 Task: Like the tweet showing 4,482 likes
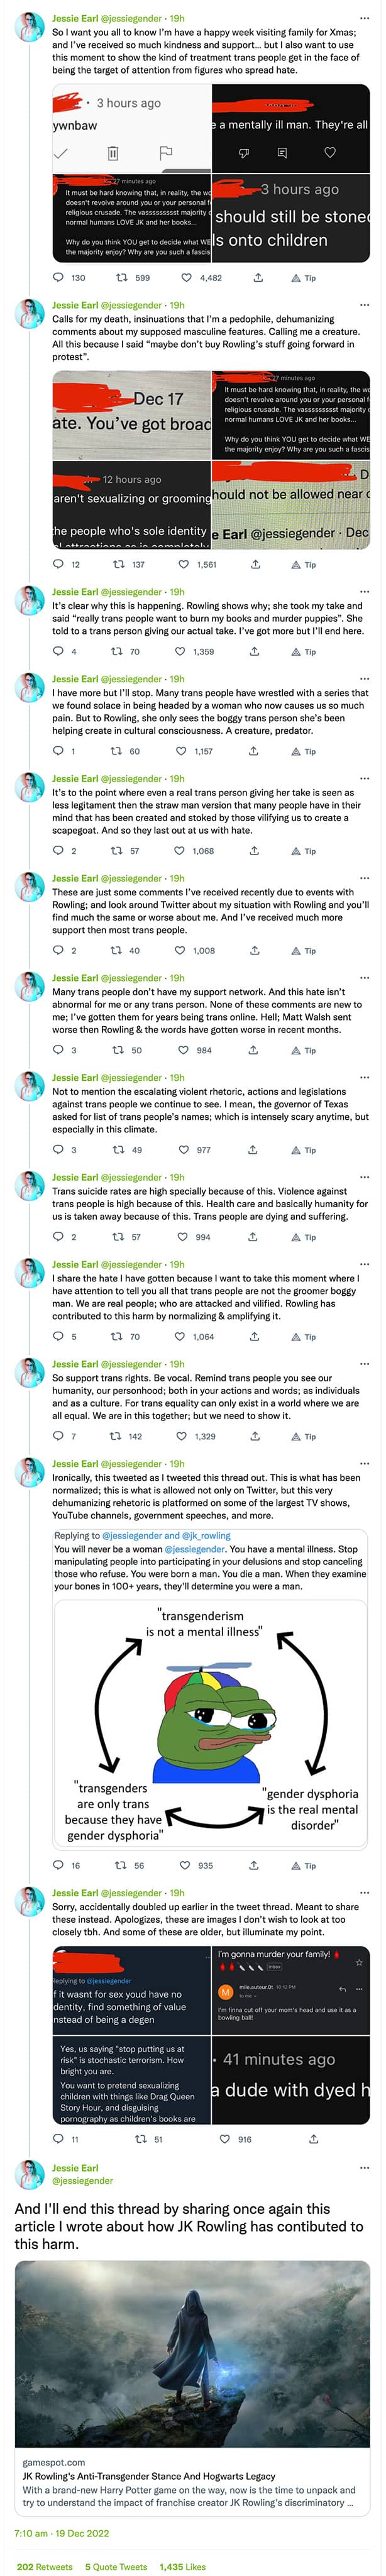pos(186,278)
